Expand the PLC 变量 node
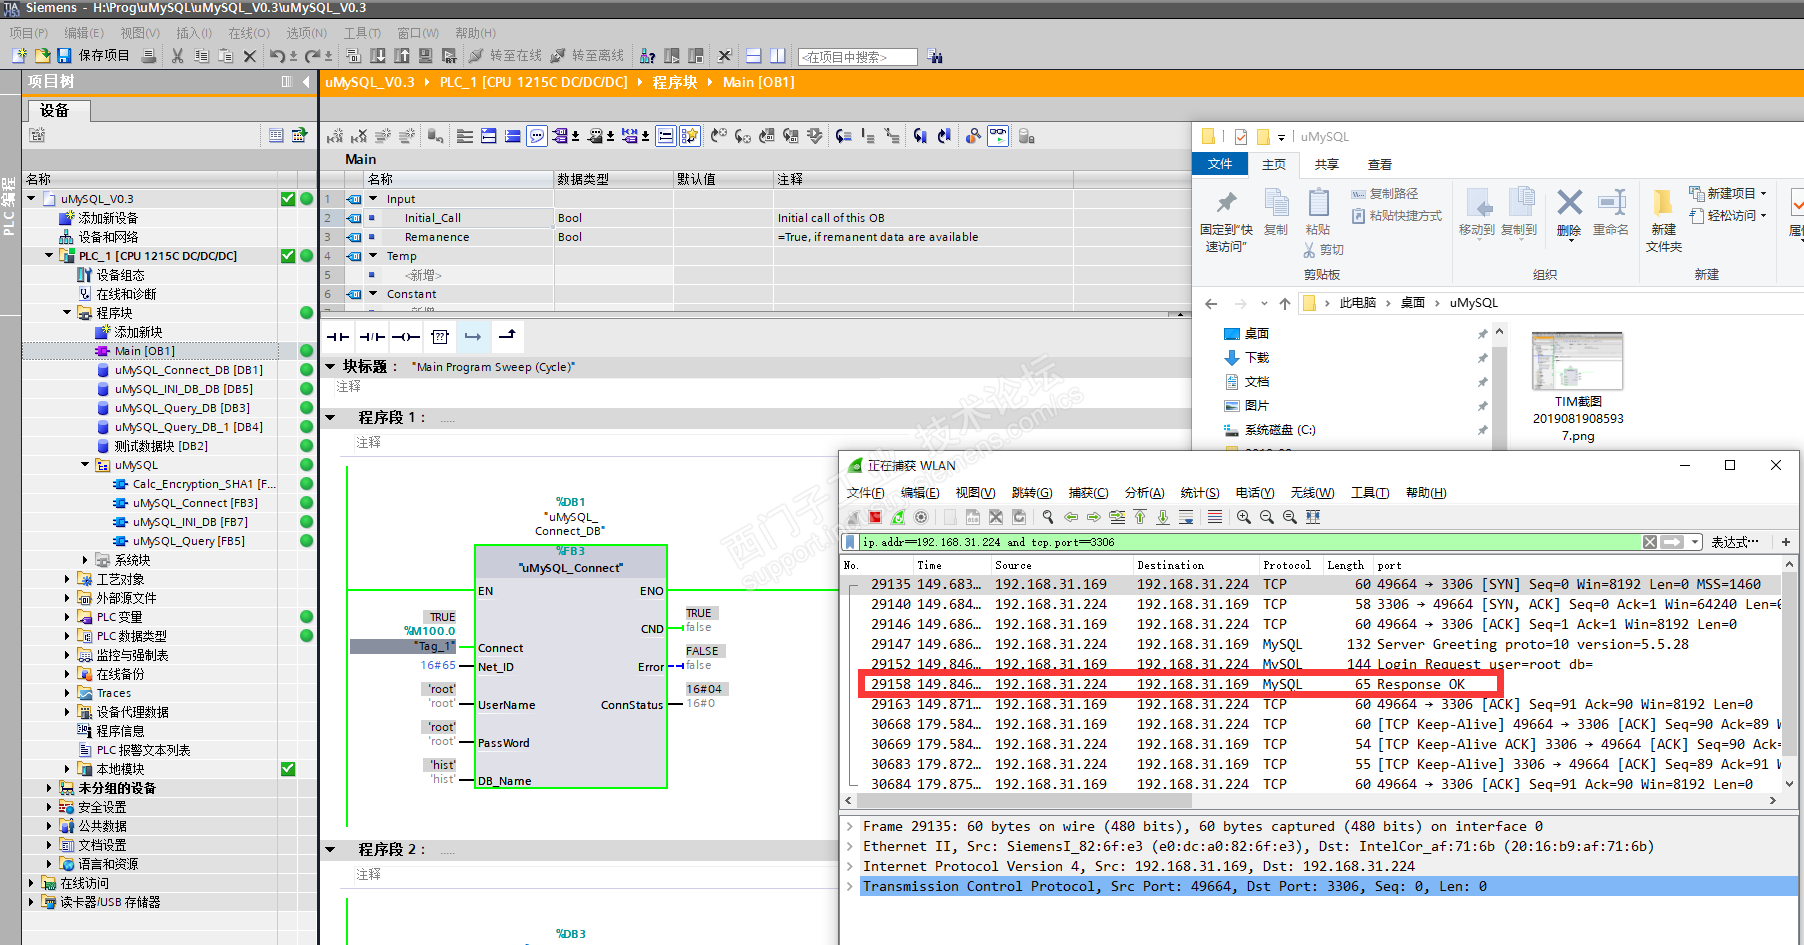The image size is (1804, 945). point(67,617)
